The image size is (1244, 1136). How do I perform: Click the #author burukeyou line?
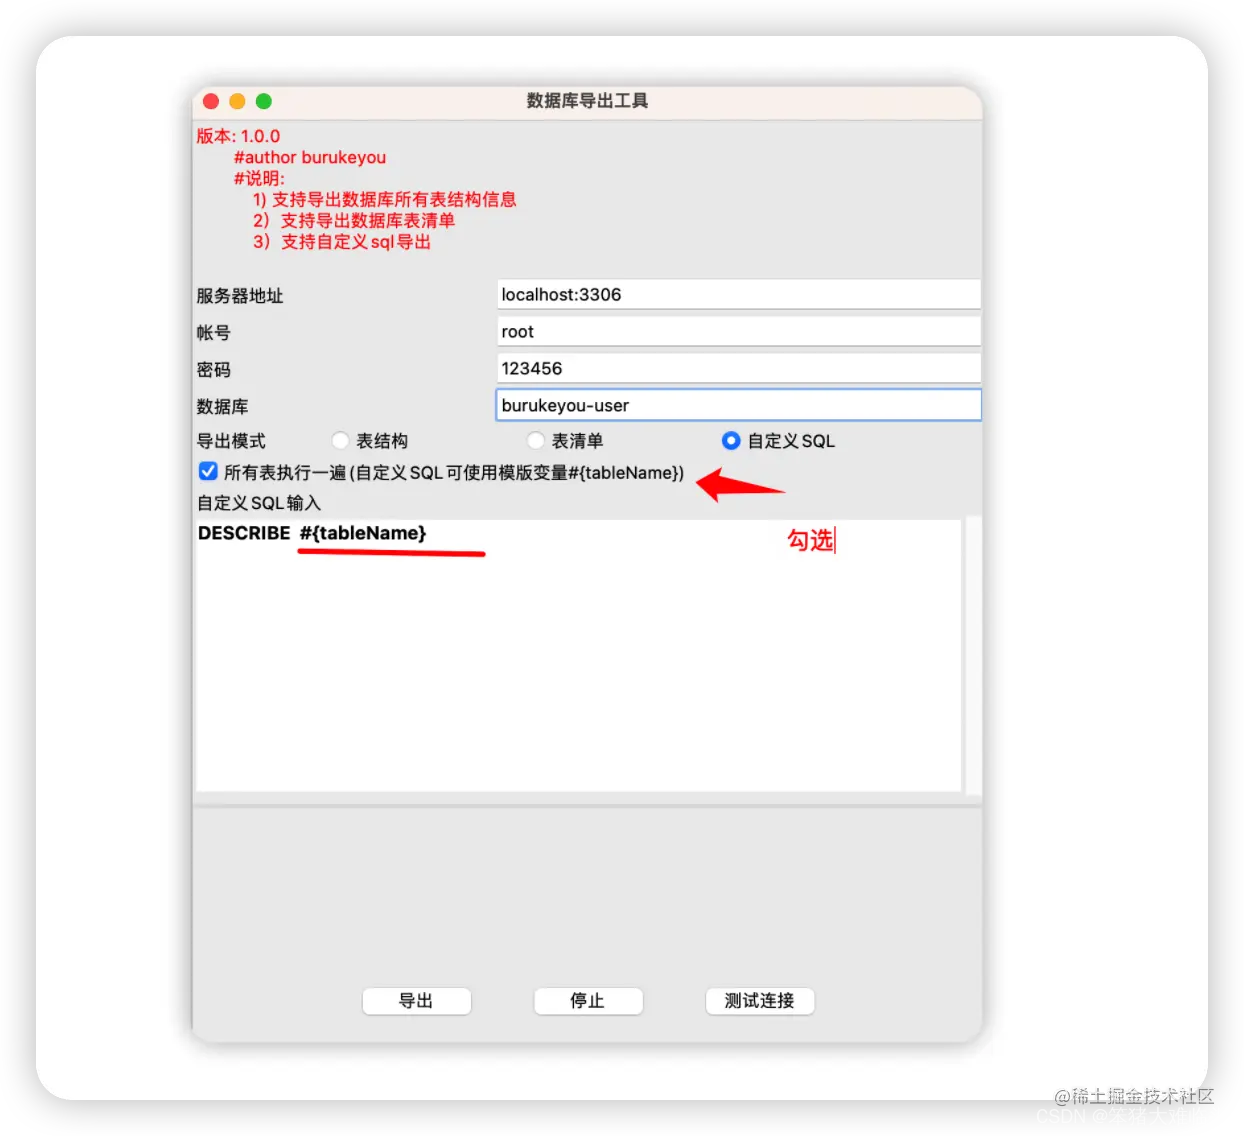[310, 157]
